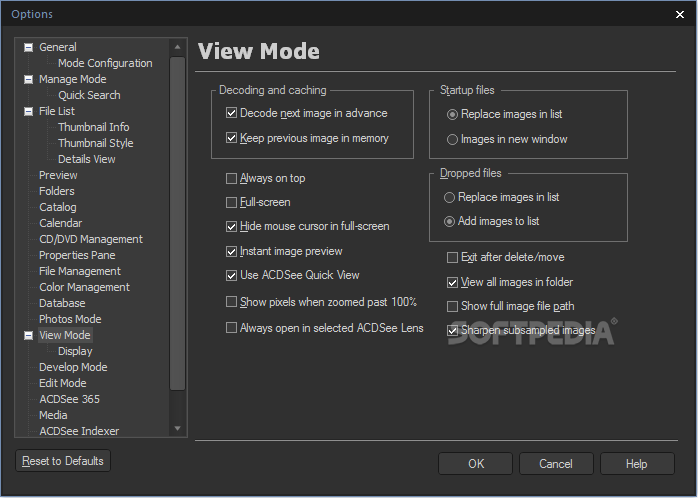Click tree scrollbar up arrow
This screenshot has height=498, width=698.
click(x=178, y=47)
